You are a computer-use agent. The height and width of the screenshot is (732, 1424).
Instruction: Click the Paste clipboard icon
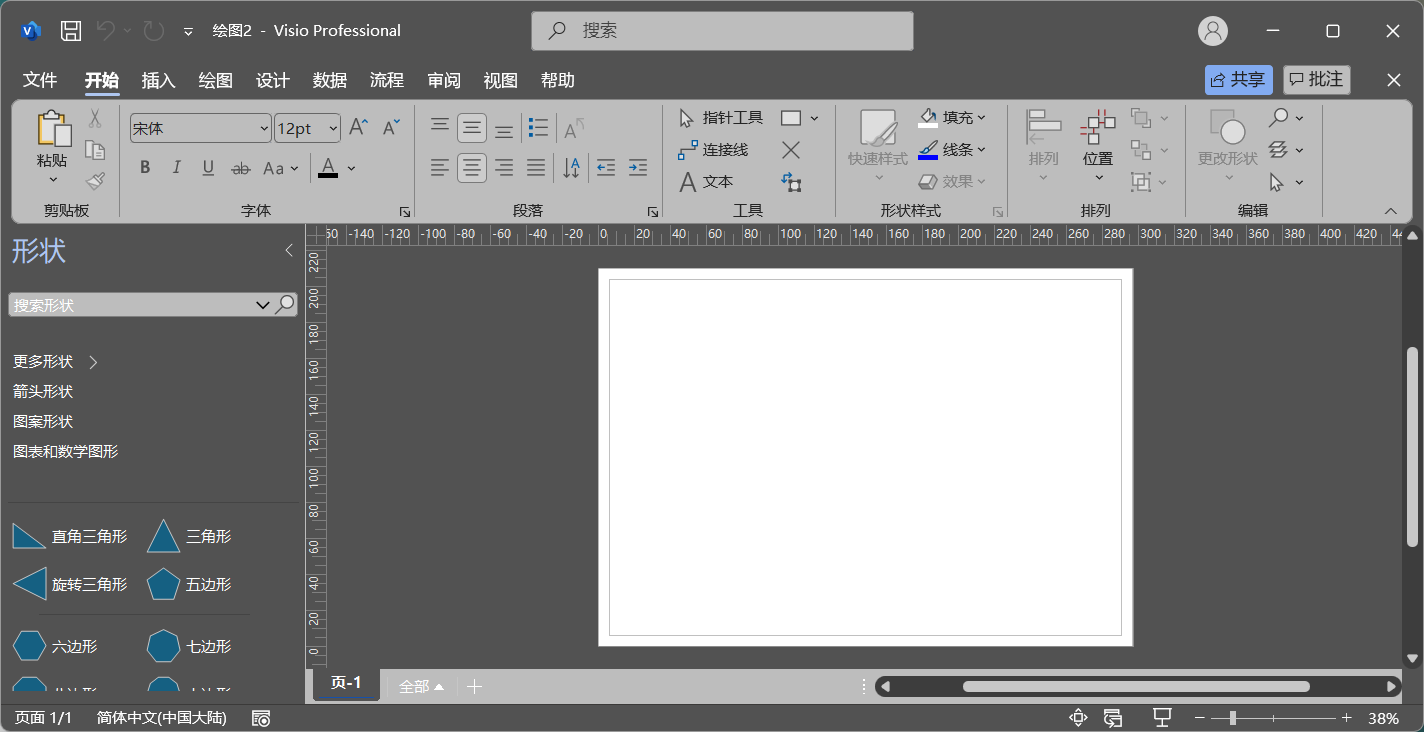coord(54,129)
